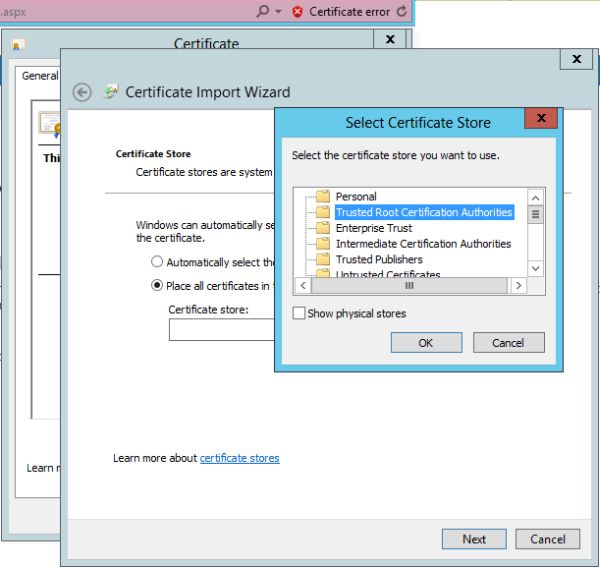Viewport: 600px width, 567px height.
Task: Click the back arrow in Certificate Import Wizard
Action: point(82,92)
